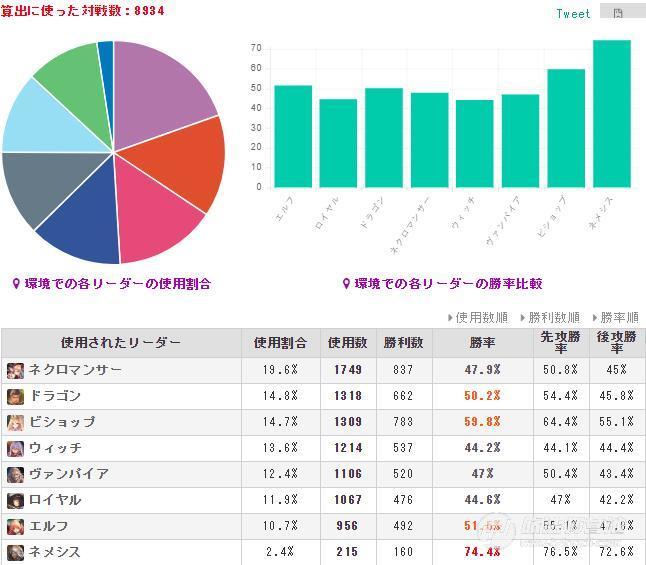Image resolution: width=646 pixels, height=565 pixels.
Task: Sort table by 使用数順
Action: [478, 317]
